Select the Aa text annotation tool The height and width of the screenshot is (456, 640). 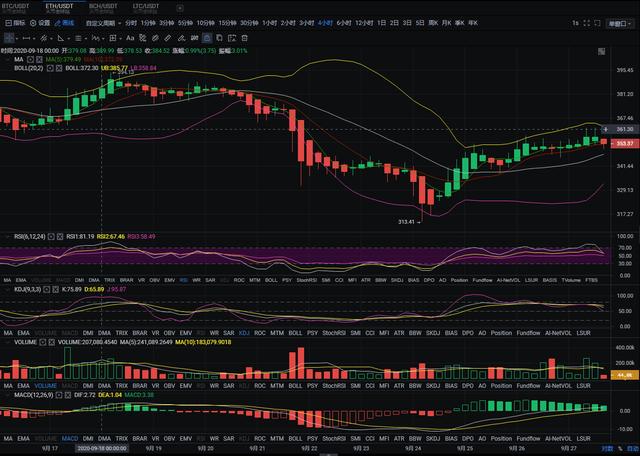(130, 38)
